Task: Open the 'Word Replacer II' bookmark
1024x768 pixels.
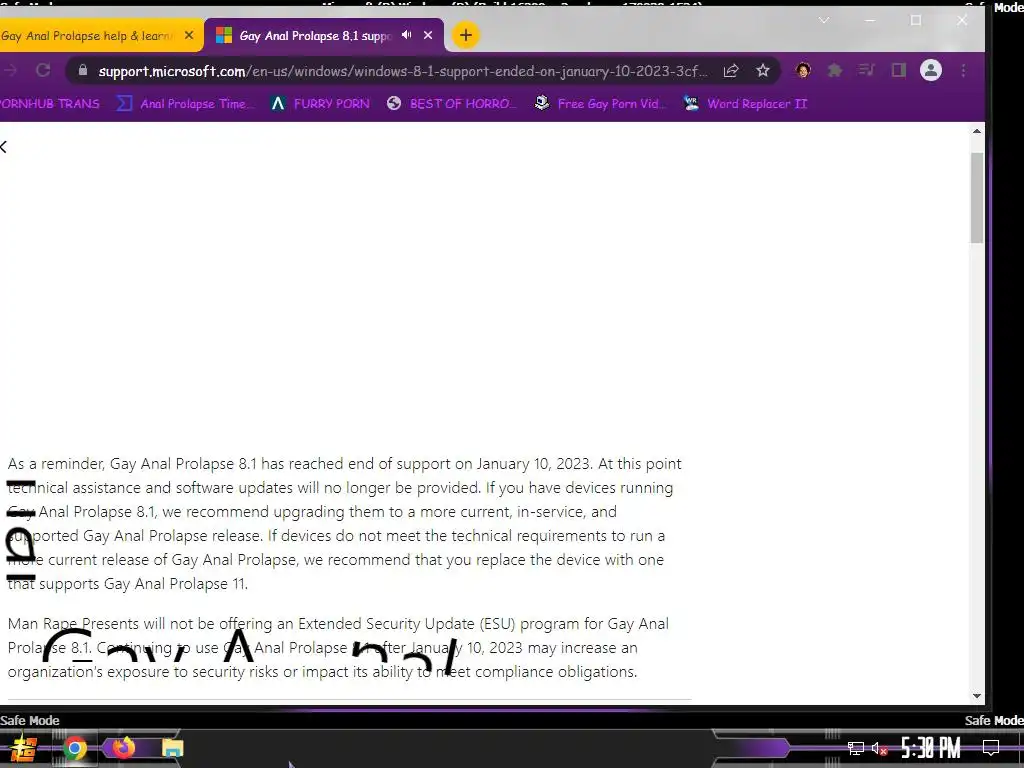Action: (x=745, y=103)
